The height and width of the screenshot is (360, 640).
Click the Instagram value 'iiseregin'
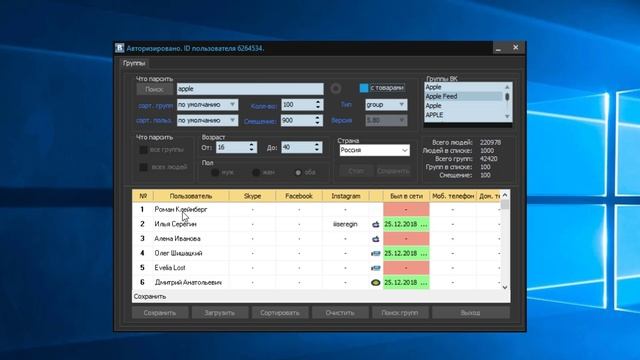345,224
